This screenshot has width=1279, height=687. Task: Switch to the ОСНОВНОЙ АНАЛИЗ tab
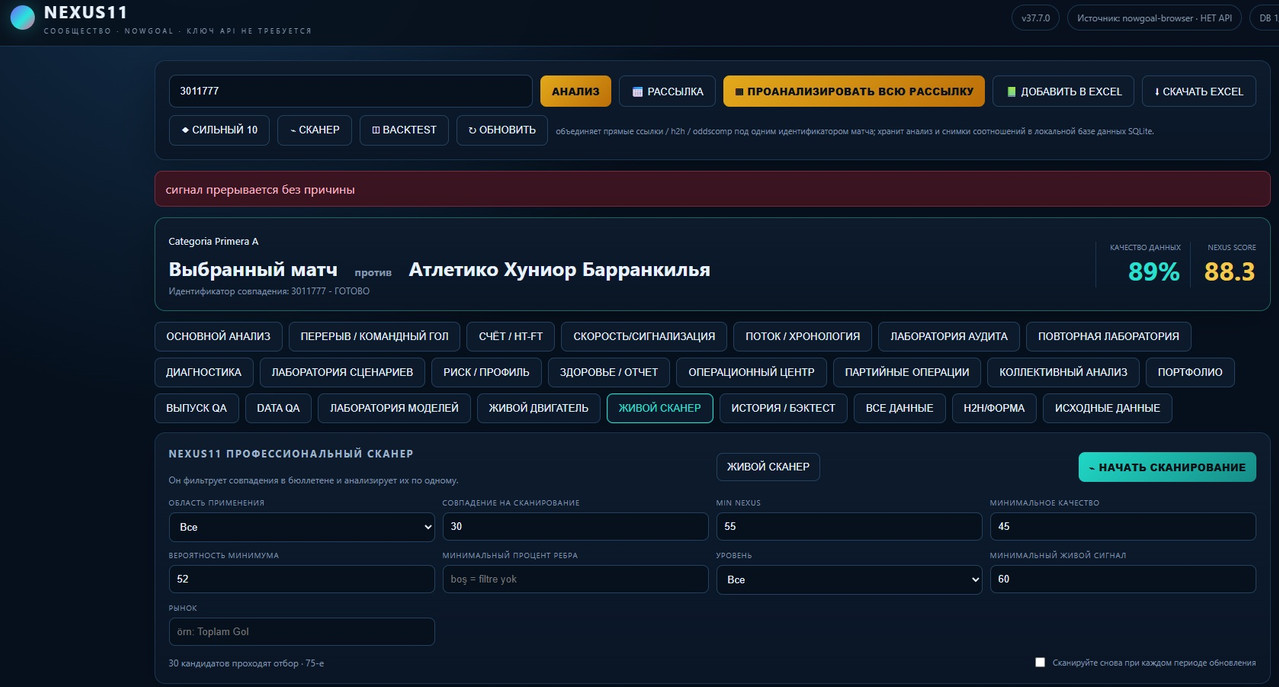pyautogui.click(x=219, y=337)
